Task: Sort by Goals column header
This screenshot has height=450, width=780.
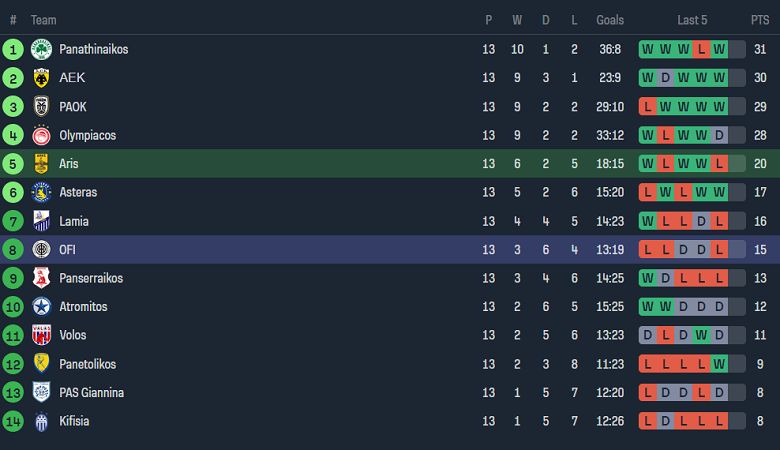Action: point(610,20)
